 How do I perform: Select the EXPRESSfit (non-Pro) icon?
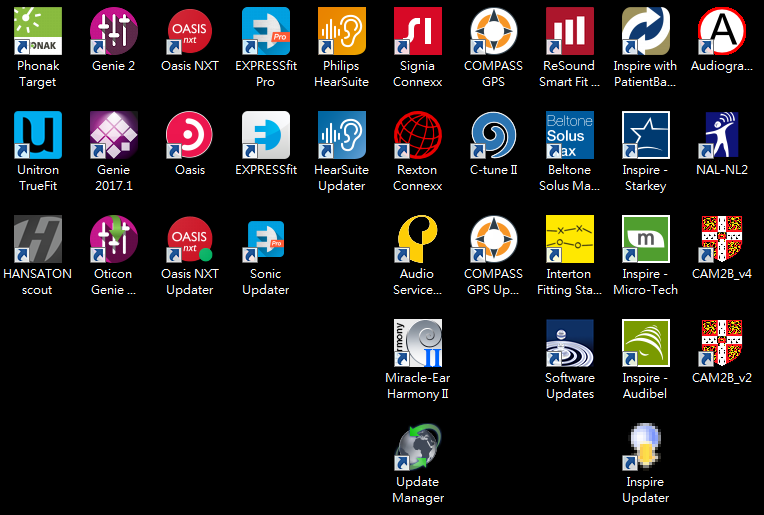tap(266, 135)
